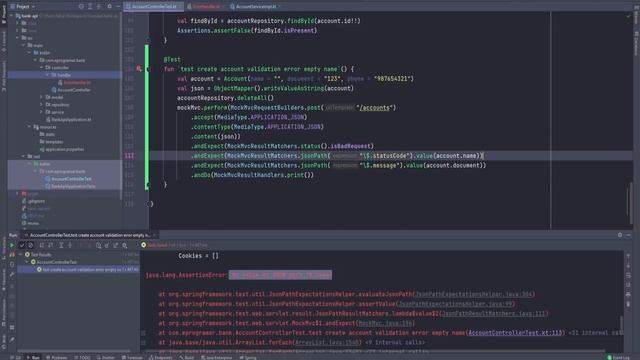The image size is (640, 360).
Task: Open Project view dropdown
Action: pyautogui.click(x=23, y=6)
